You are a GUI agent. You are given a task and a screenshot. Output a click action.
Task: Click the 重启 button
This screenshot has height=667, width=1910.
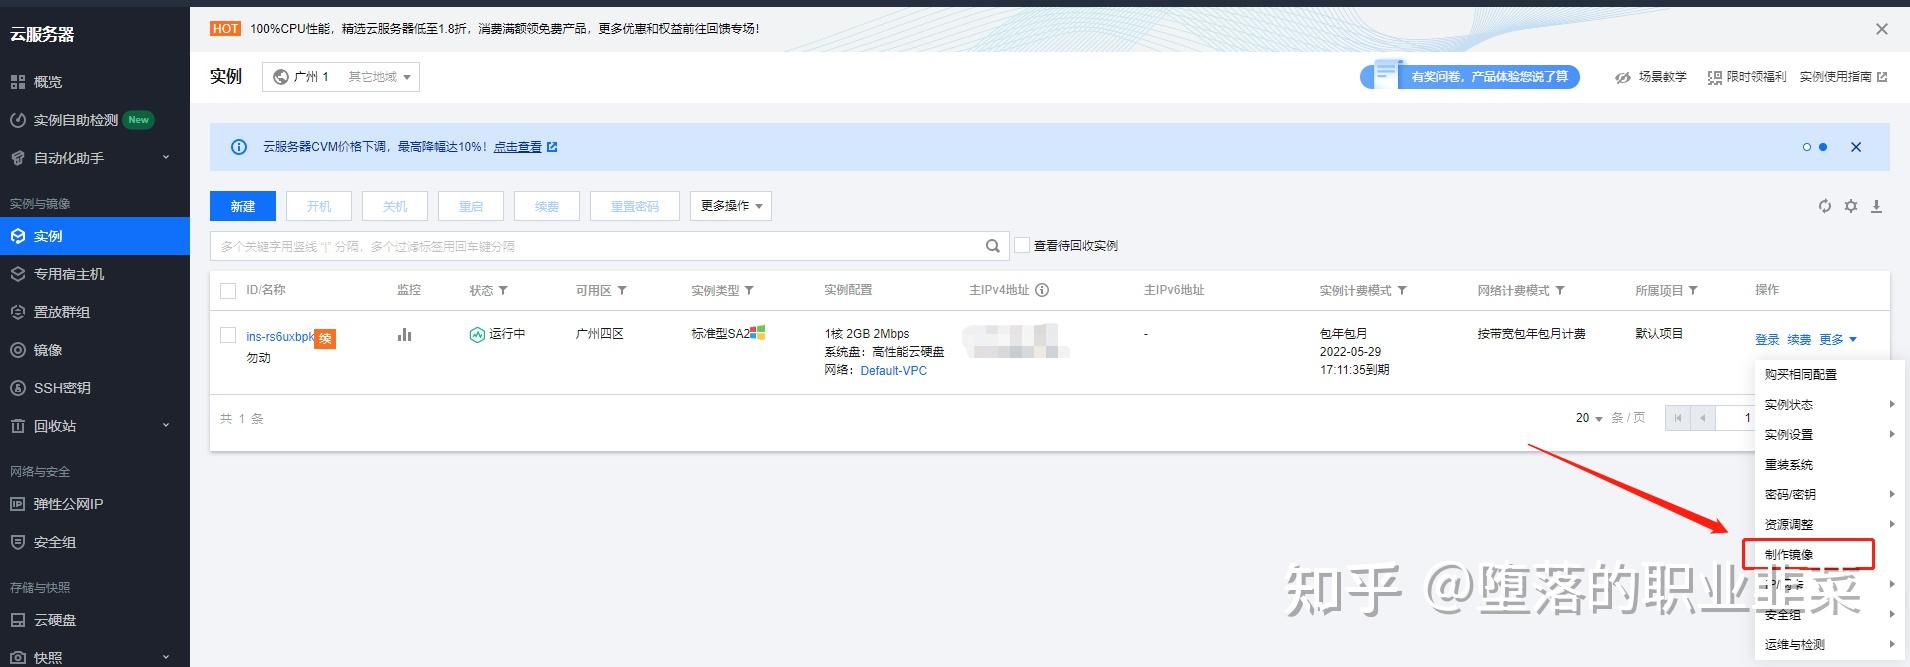tap(471, 206)
